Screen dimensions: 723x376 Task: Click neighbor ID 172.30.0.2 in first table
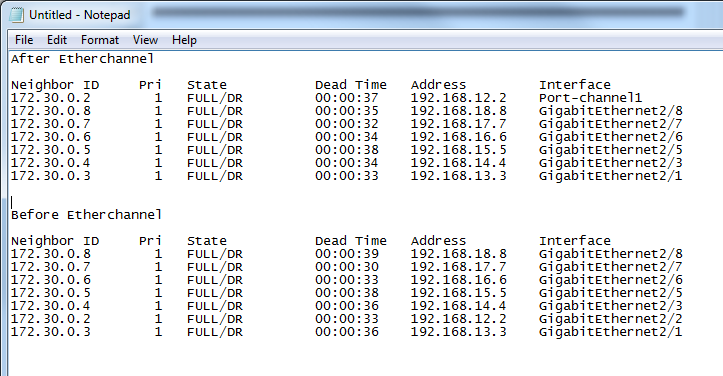[51, 98]
